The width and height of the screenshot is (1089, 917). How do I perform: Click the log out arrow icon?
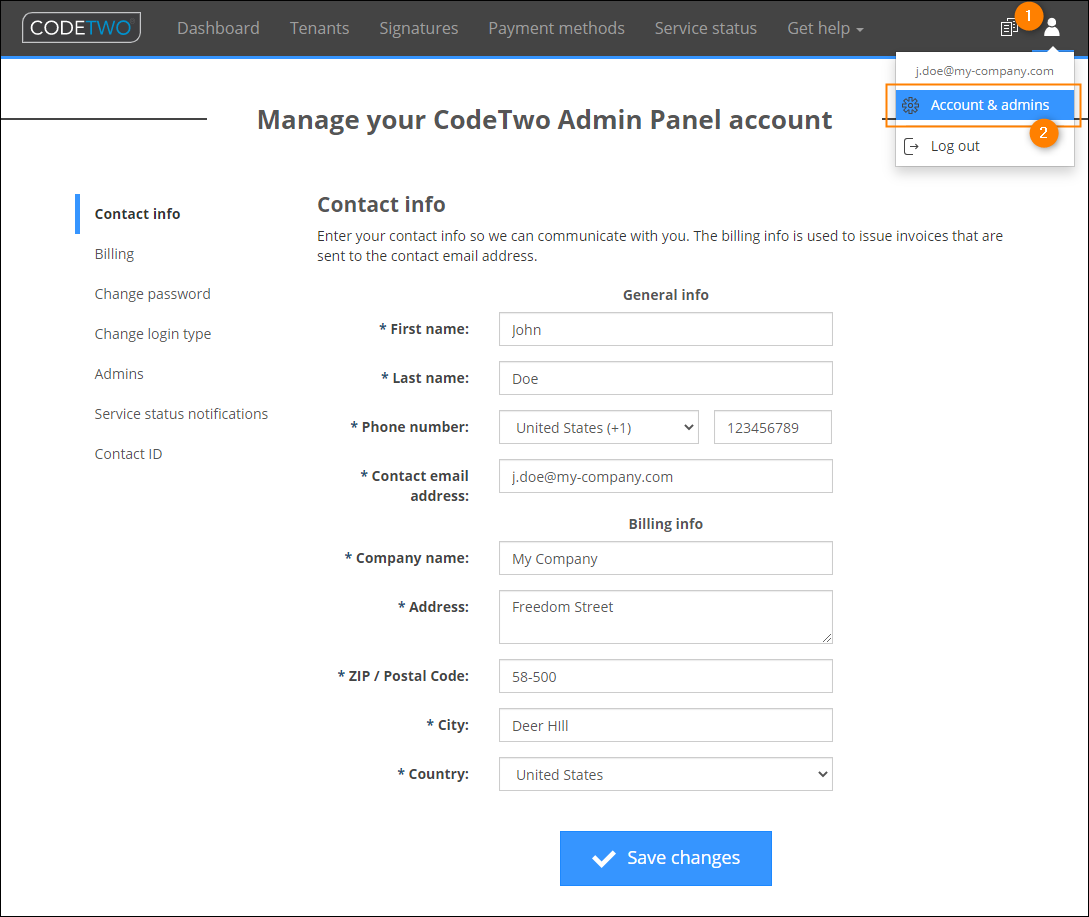(912, 145)
